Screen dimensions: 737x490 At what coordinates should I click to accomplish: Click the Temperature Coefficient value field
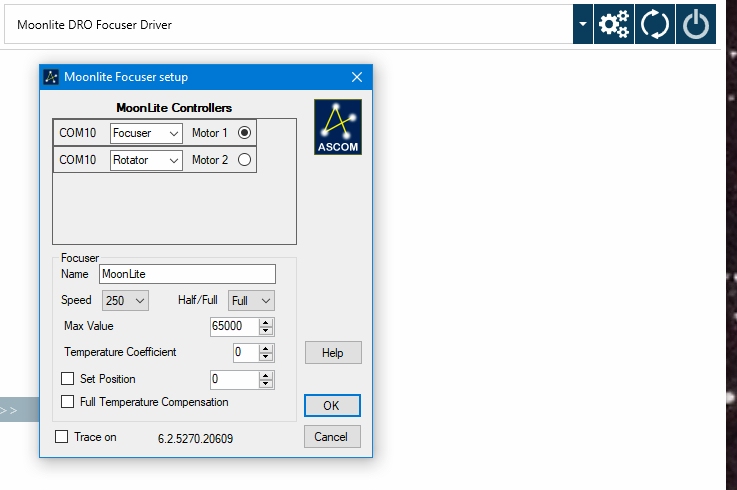[x=245, y=353]
